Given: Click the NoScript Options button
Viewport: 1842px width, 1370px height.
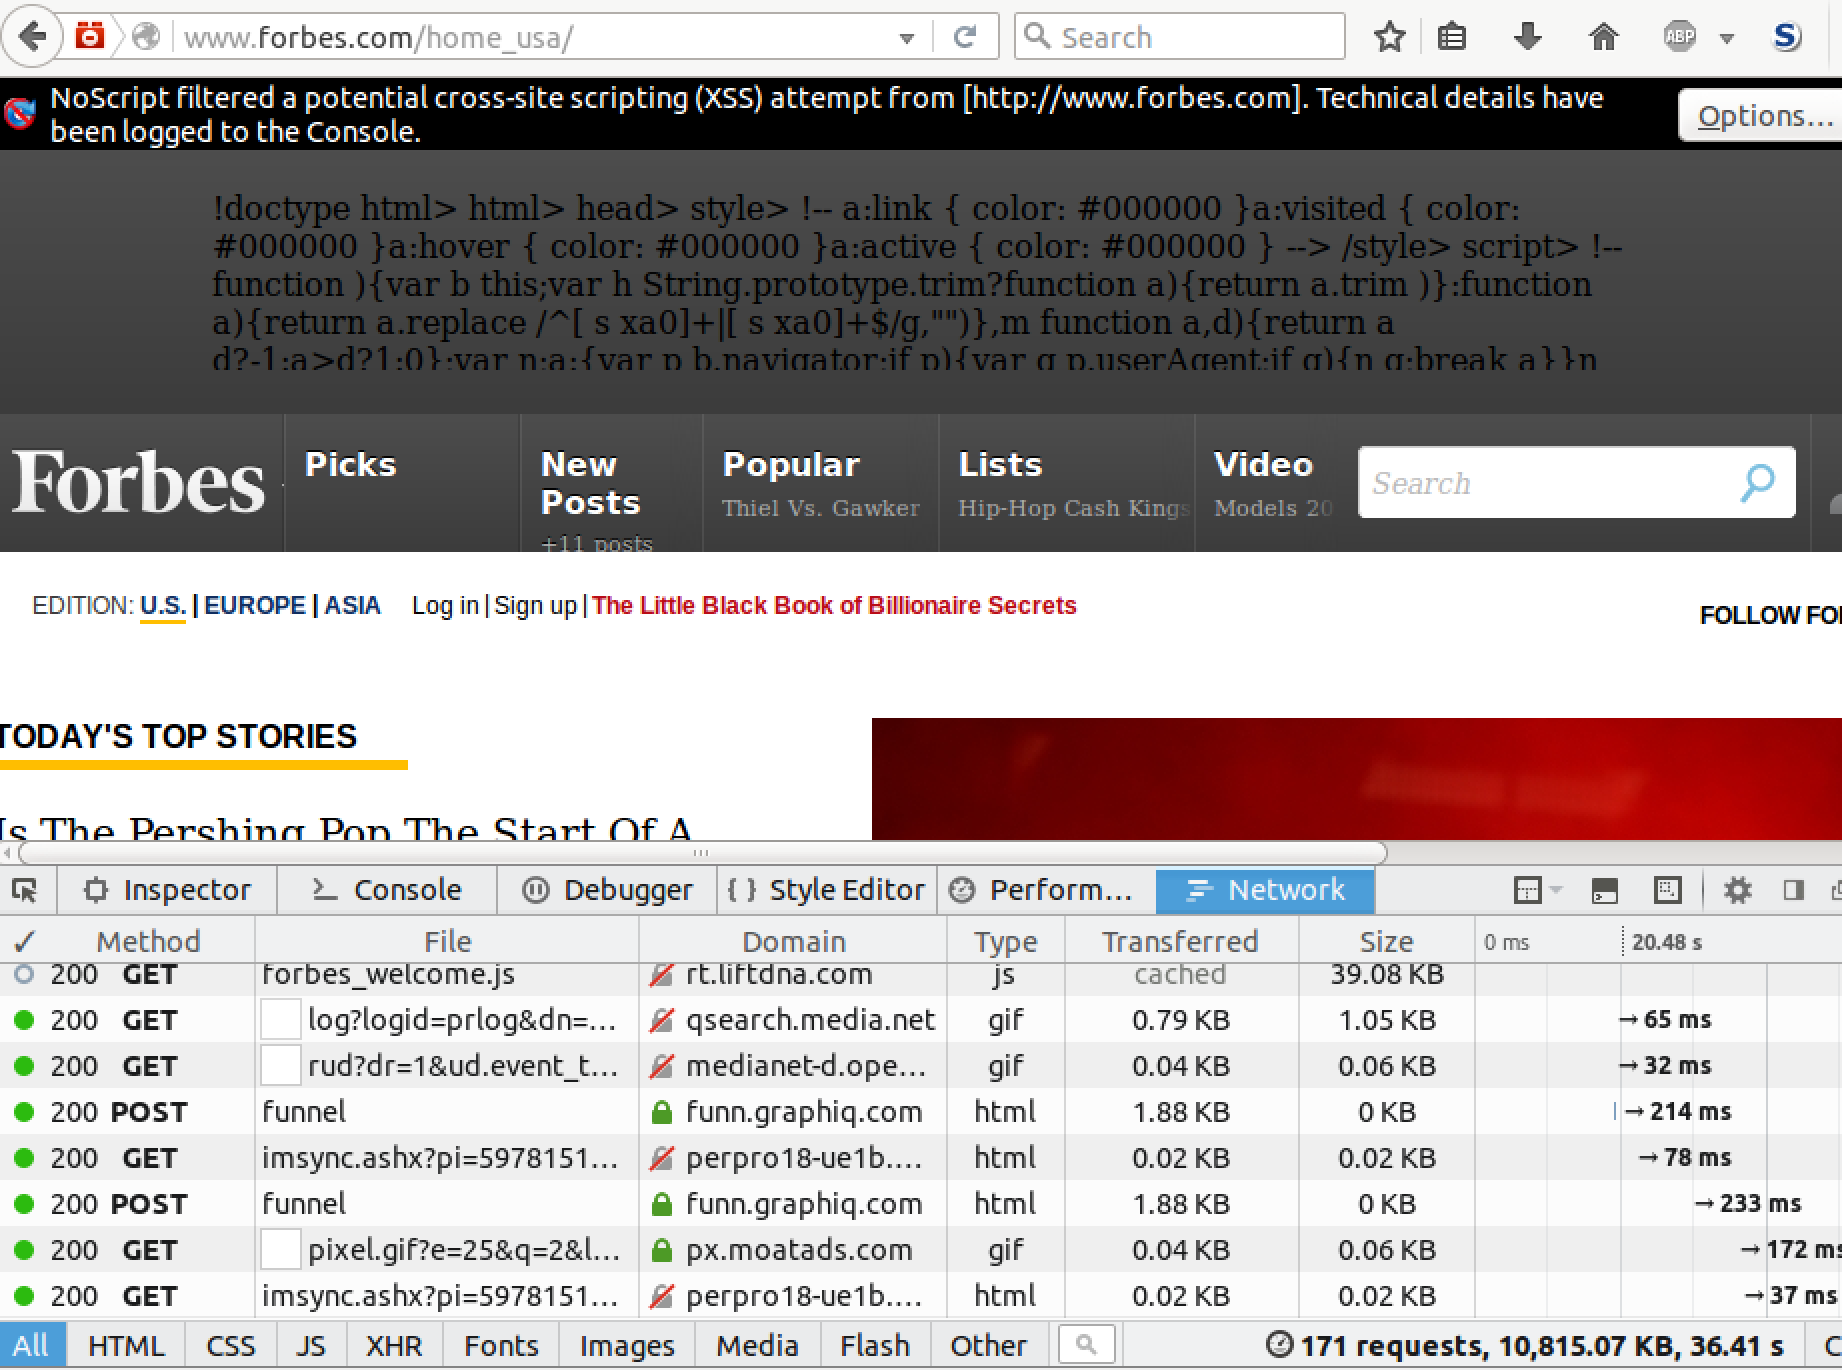Looking at the screenshot, I should [1762, 116].
